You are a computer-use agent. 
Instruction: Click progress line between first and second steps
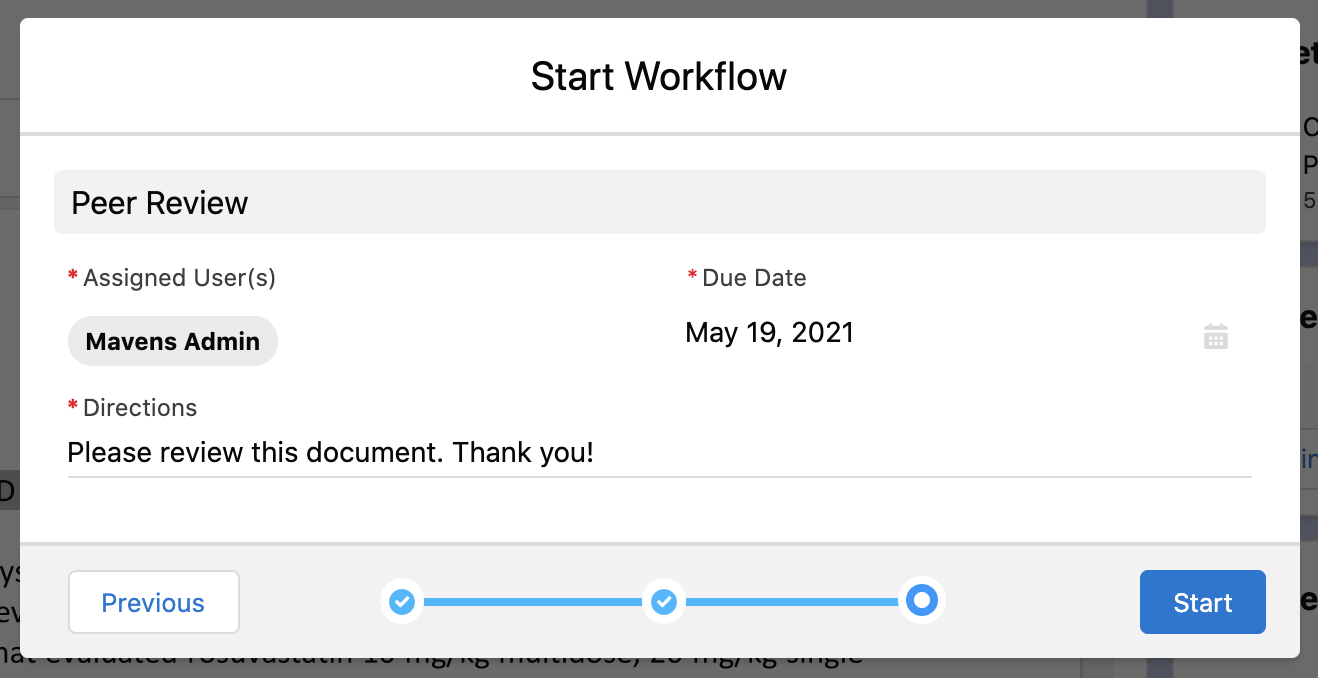(x=532, y=602)
